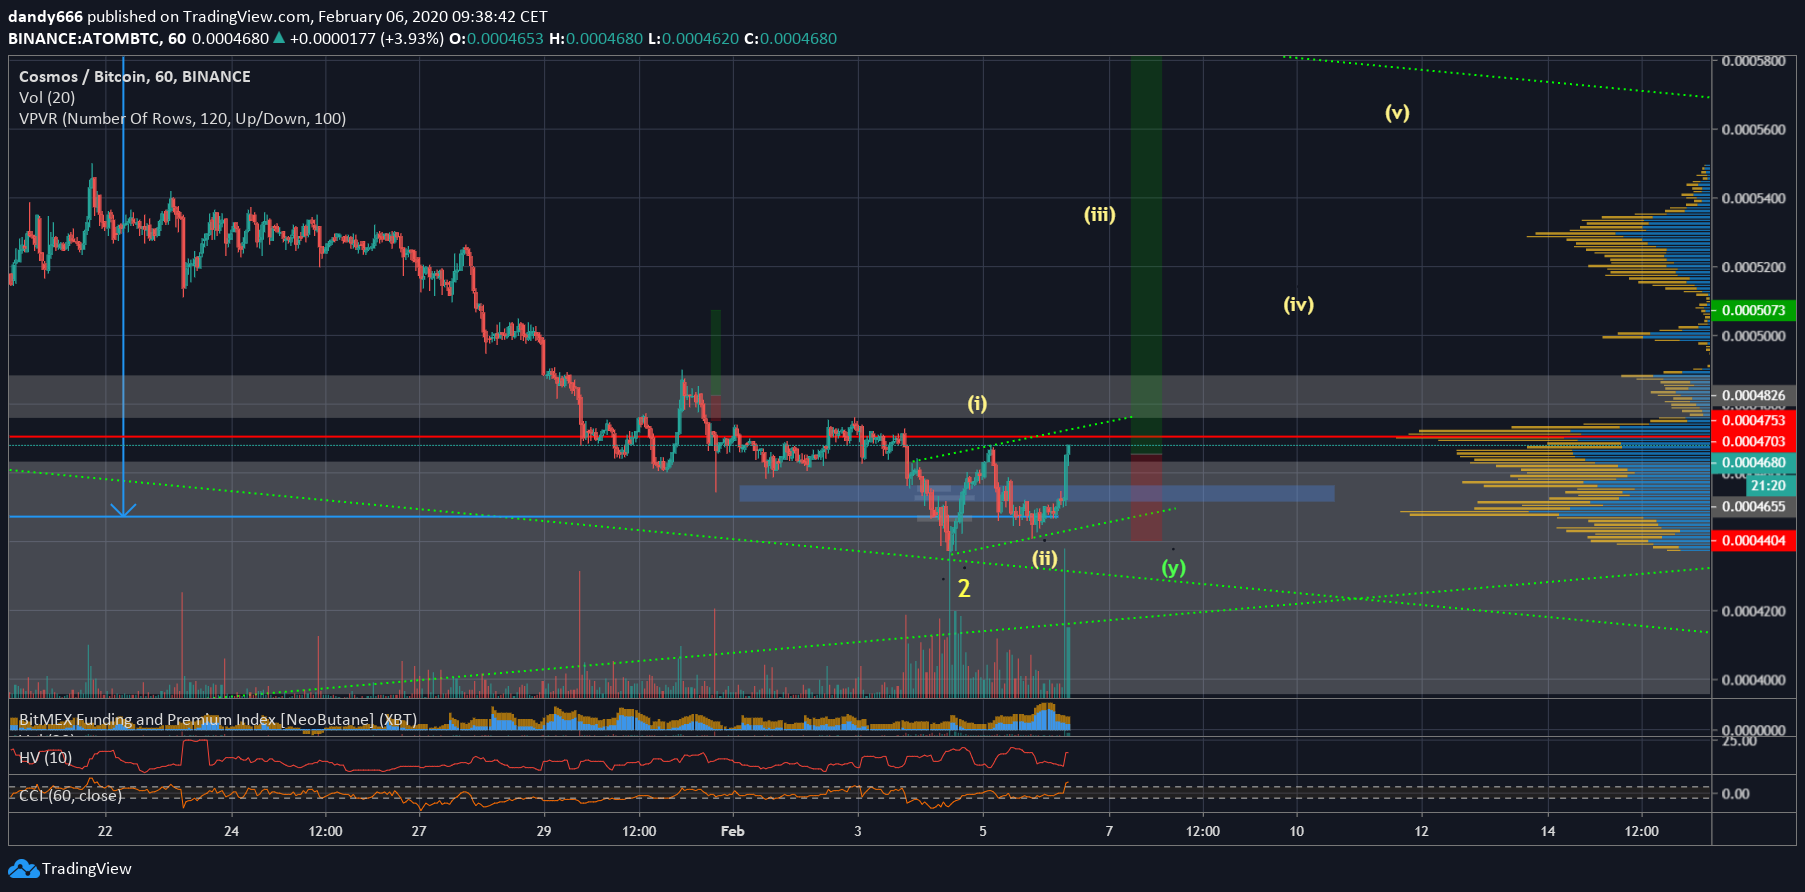1805x892 pixels.
Task: Select the blue horizontal rectangle drawing
Action: (x=1036, y=493)
